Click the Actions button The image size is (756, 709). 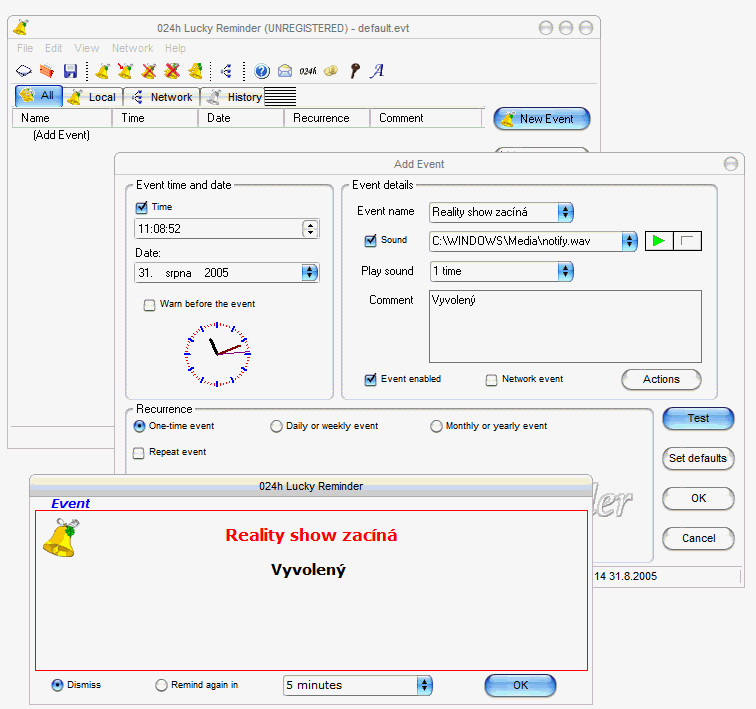(x=661, y=379)
